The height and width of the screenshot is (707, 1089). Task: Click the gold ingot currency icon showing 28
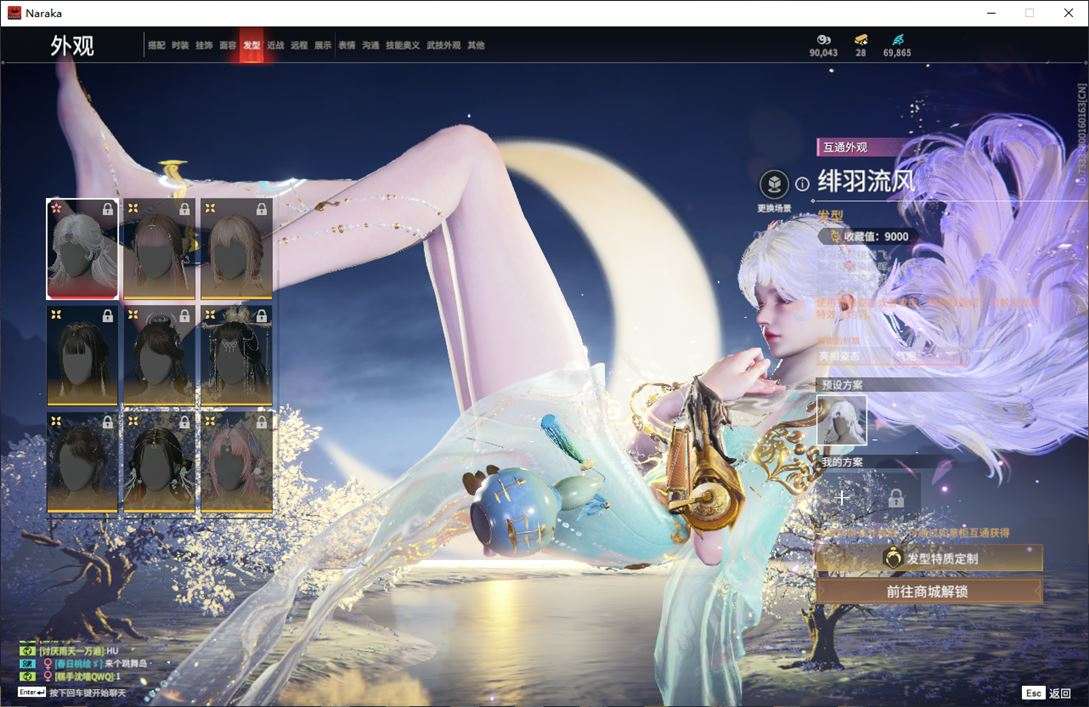pos(860,41)
